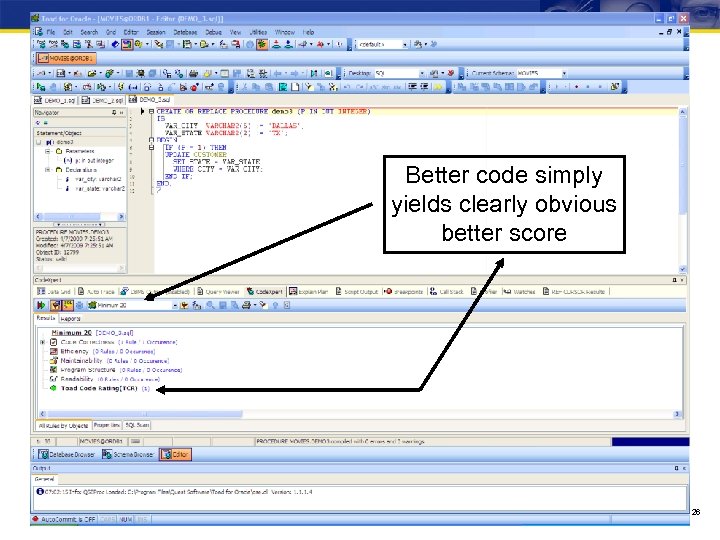This screenshot has width=720, height=540.
Task: Open the File menu
Action: pyautogui.click(x=51, y=32)
